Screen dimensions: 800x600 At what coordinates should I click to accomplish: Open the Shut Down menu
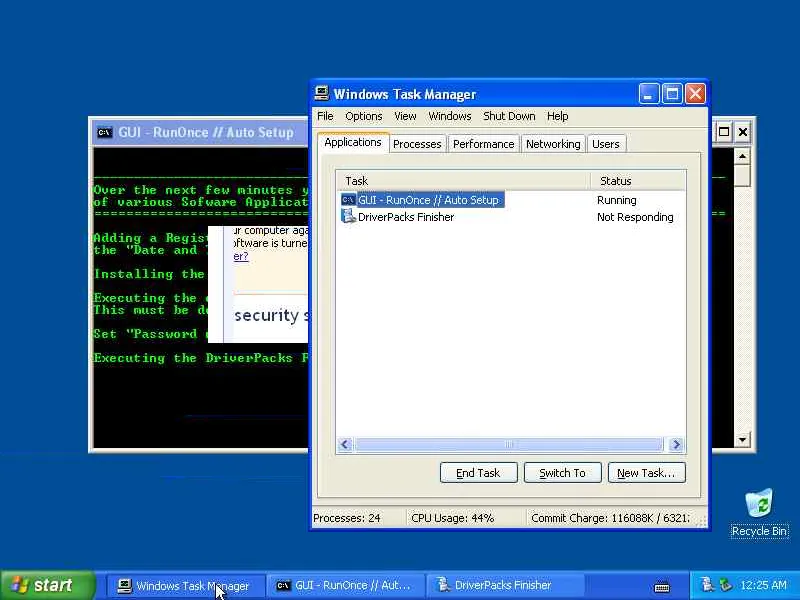[509, 116]
